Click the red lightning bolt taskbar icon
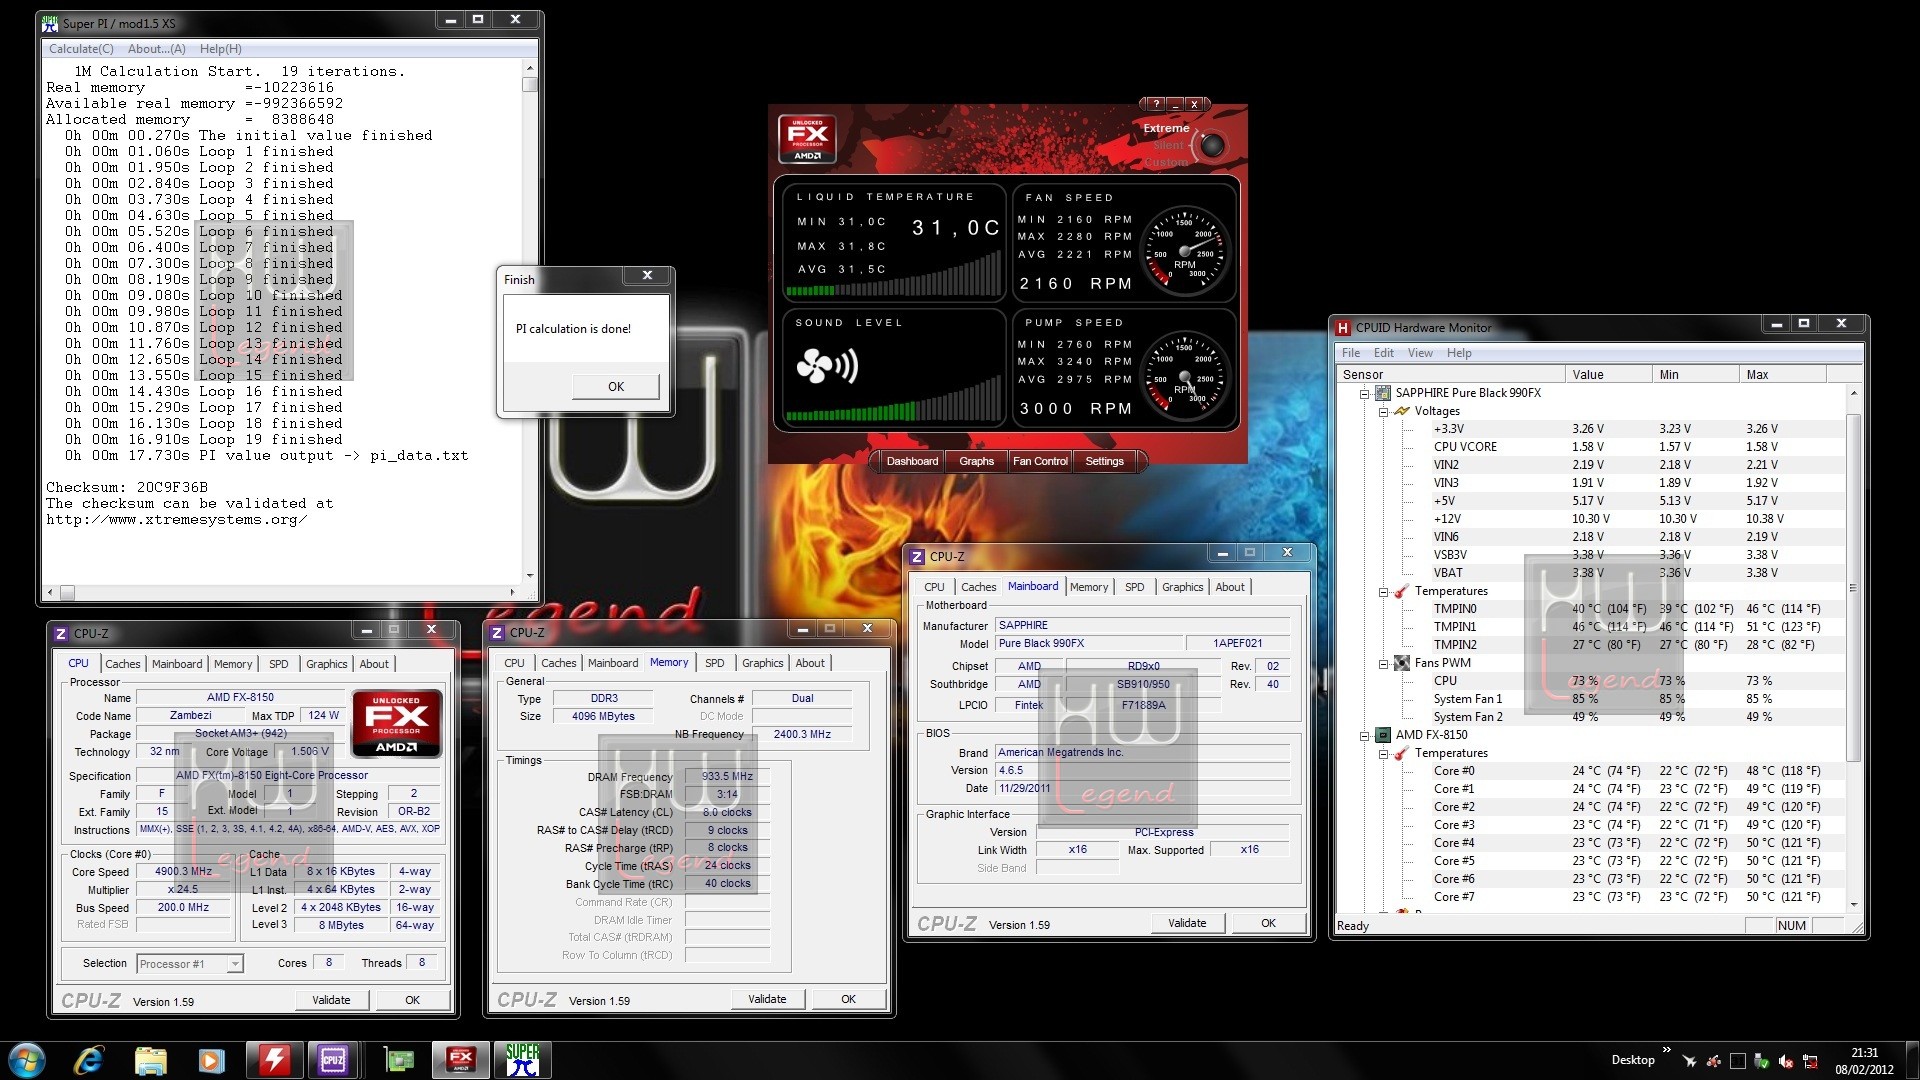 coord(274,1060)
